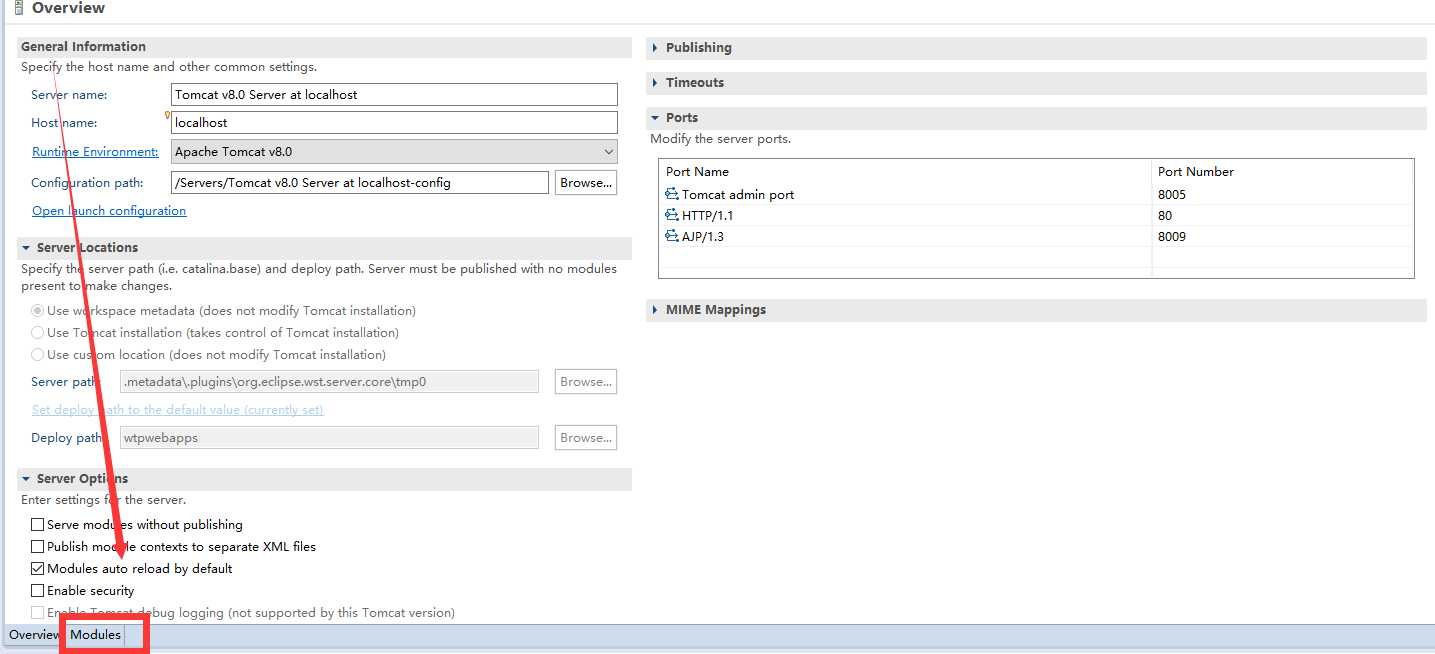Click the Overview page header icon
The image size is (1435, 654).
tap(20, 8)
